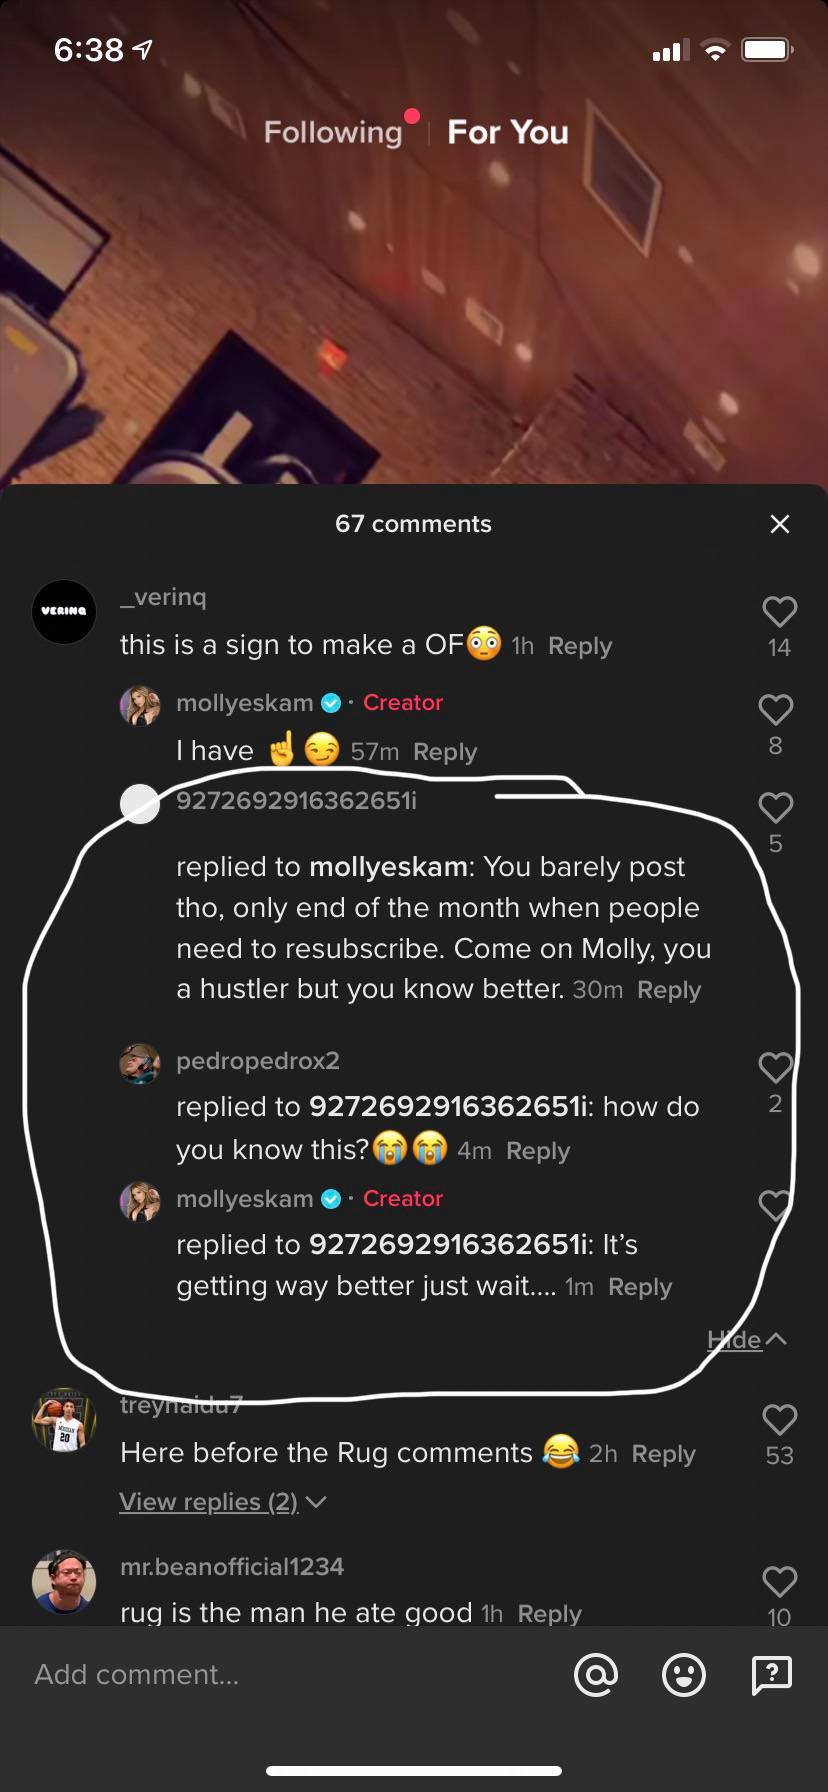Like _verinq's comment with heart icon

(x=779, y=612)
